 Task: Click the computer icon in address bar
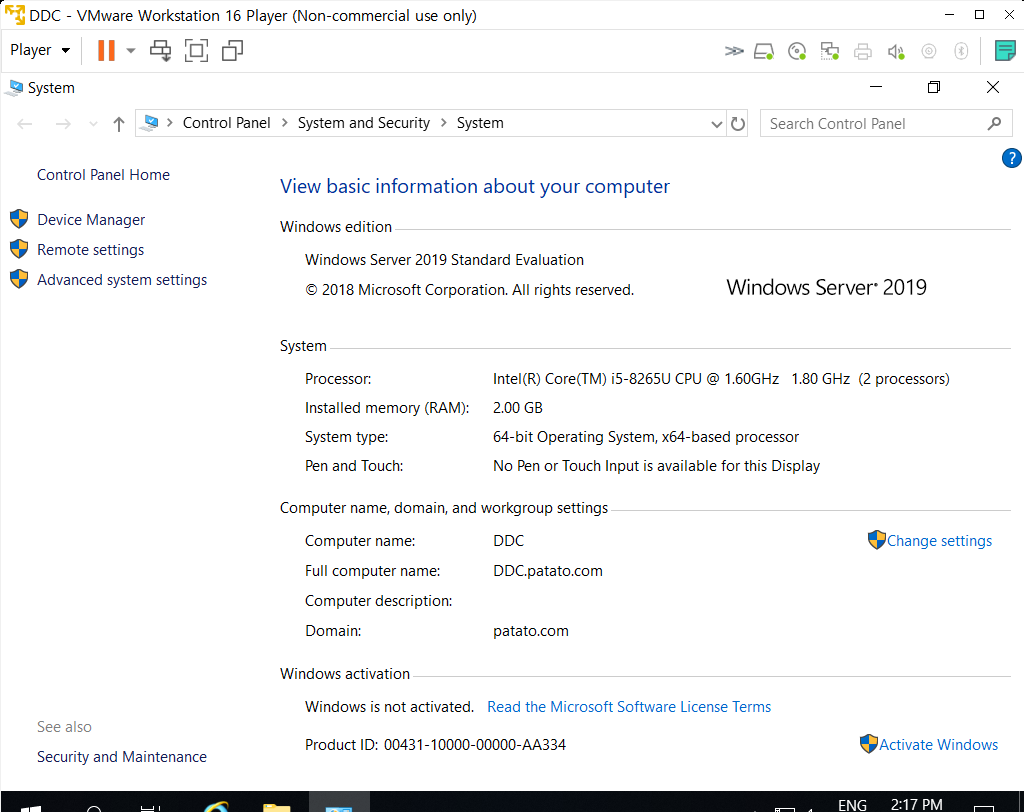[x=151, y=123]
